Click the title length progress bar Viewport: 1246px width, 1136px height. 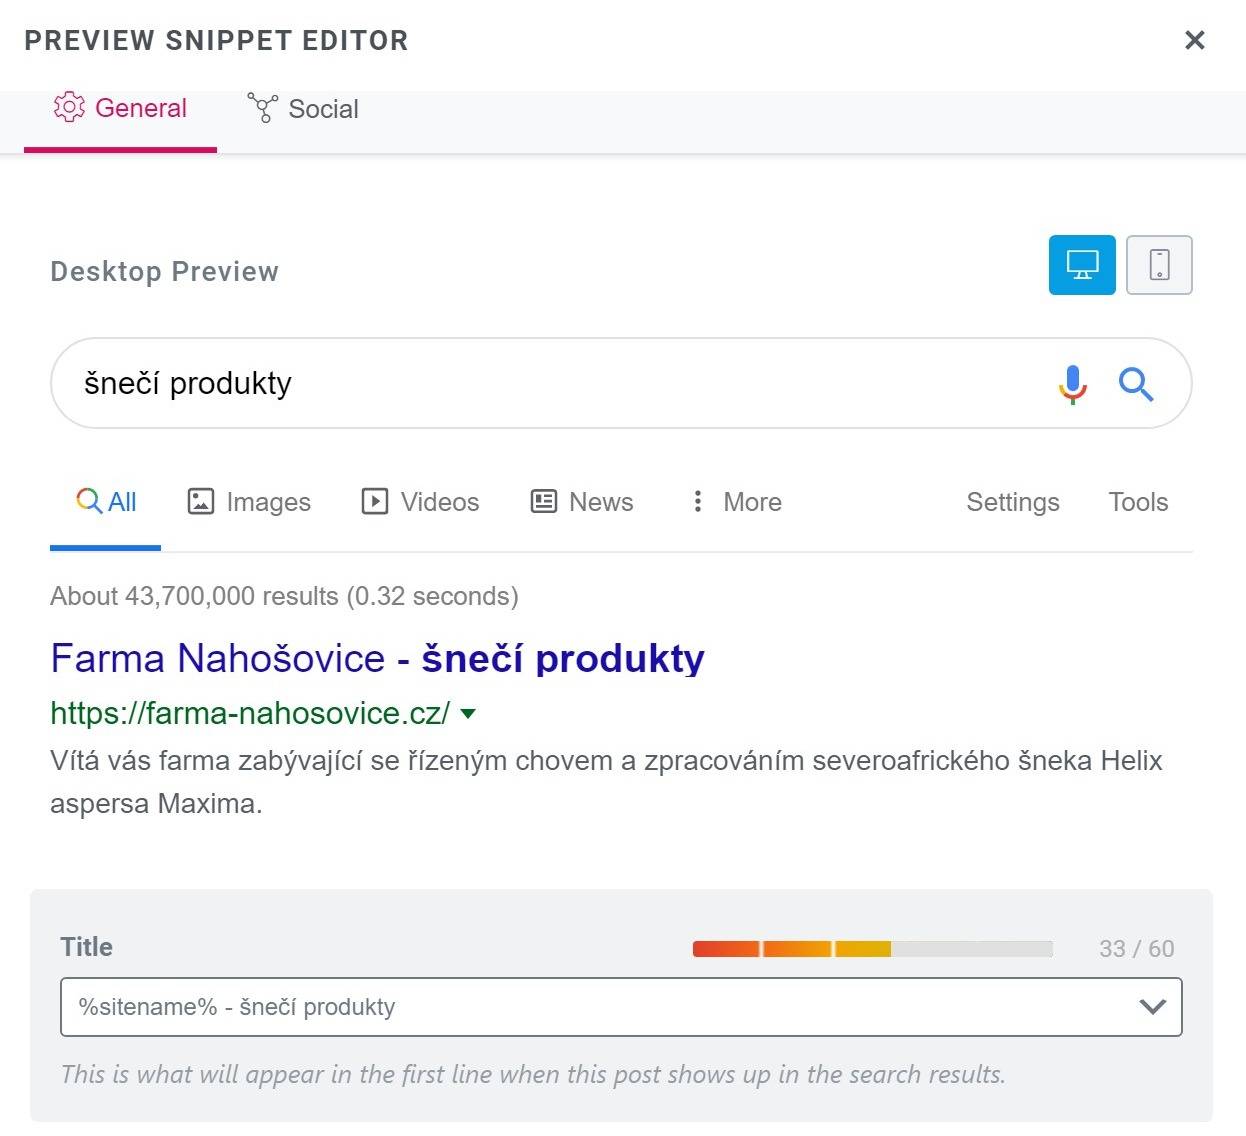coord(873,949)
